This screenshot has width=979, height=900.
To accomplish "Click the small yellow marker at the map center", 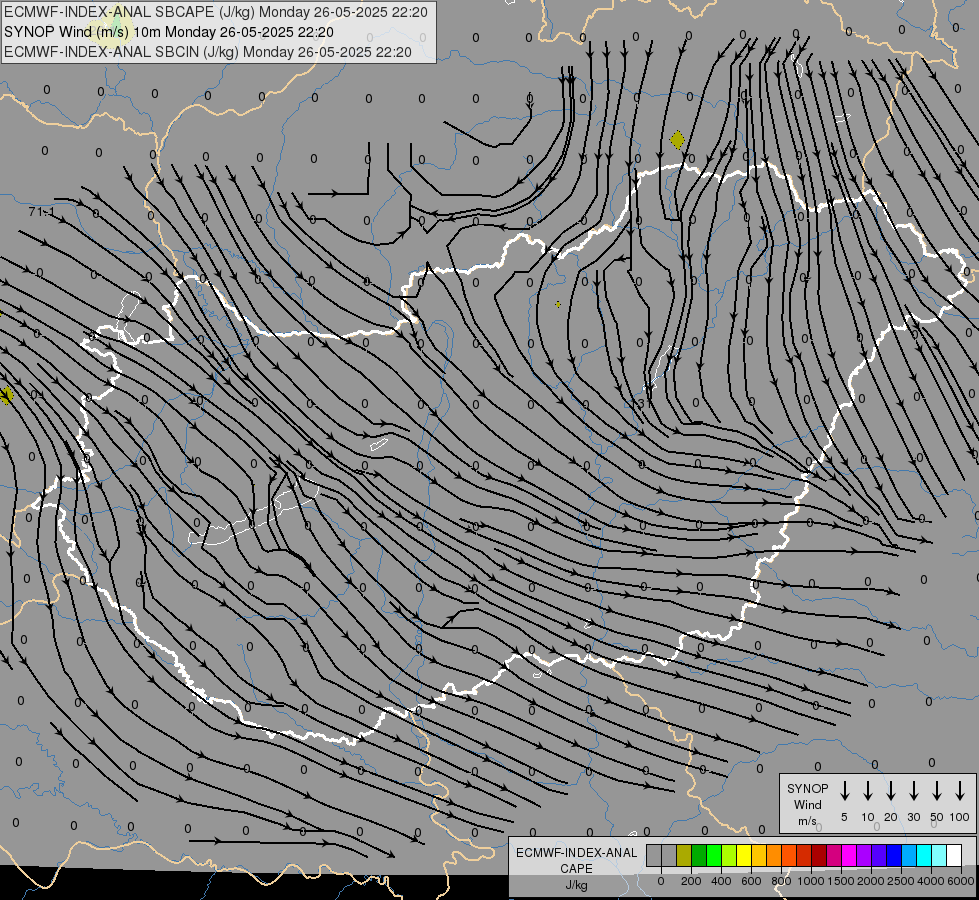I will click(x=558, y=304).
